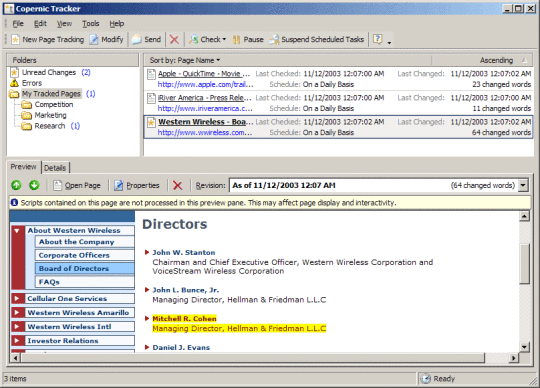Click the iRiver America page document icon
Screen dimensions: 540x388
click(151, 98)
